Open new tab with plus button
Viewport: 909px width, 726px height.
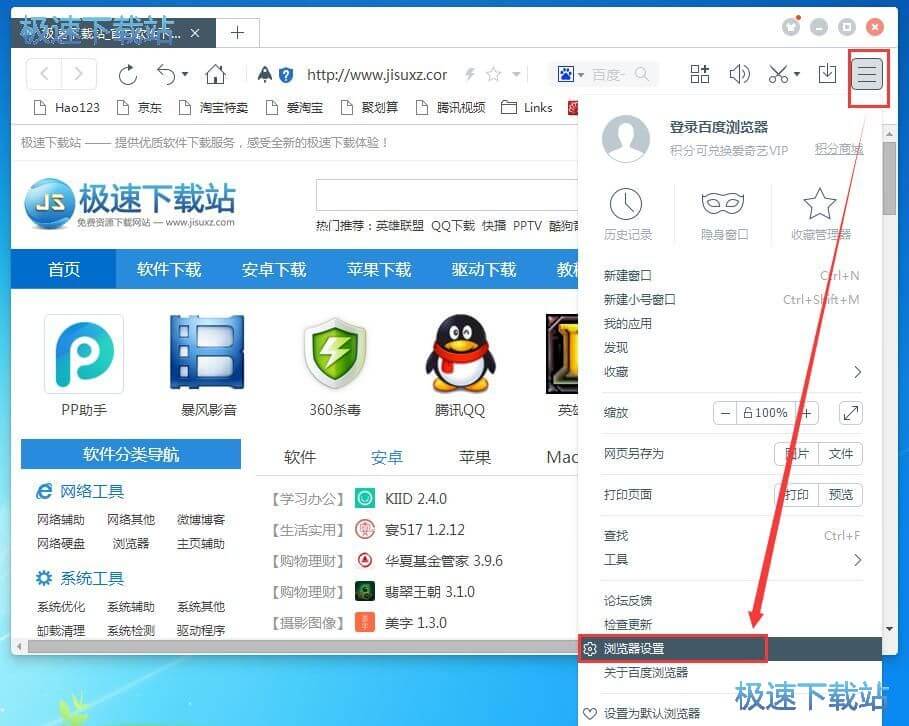click(x=237, y=32)
